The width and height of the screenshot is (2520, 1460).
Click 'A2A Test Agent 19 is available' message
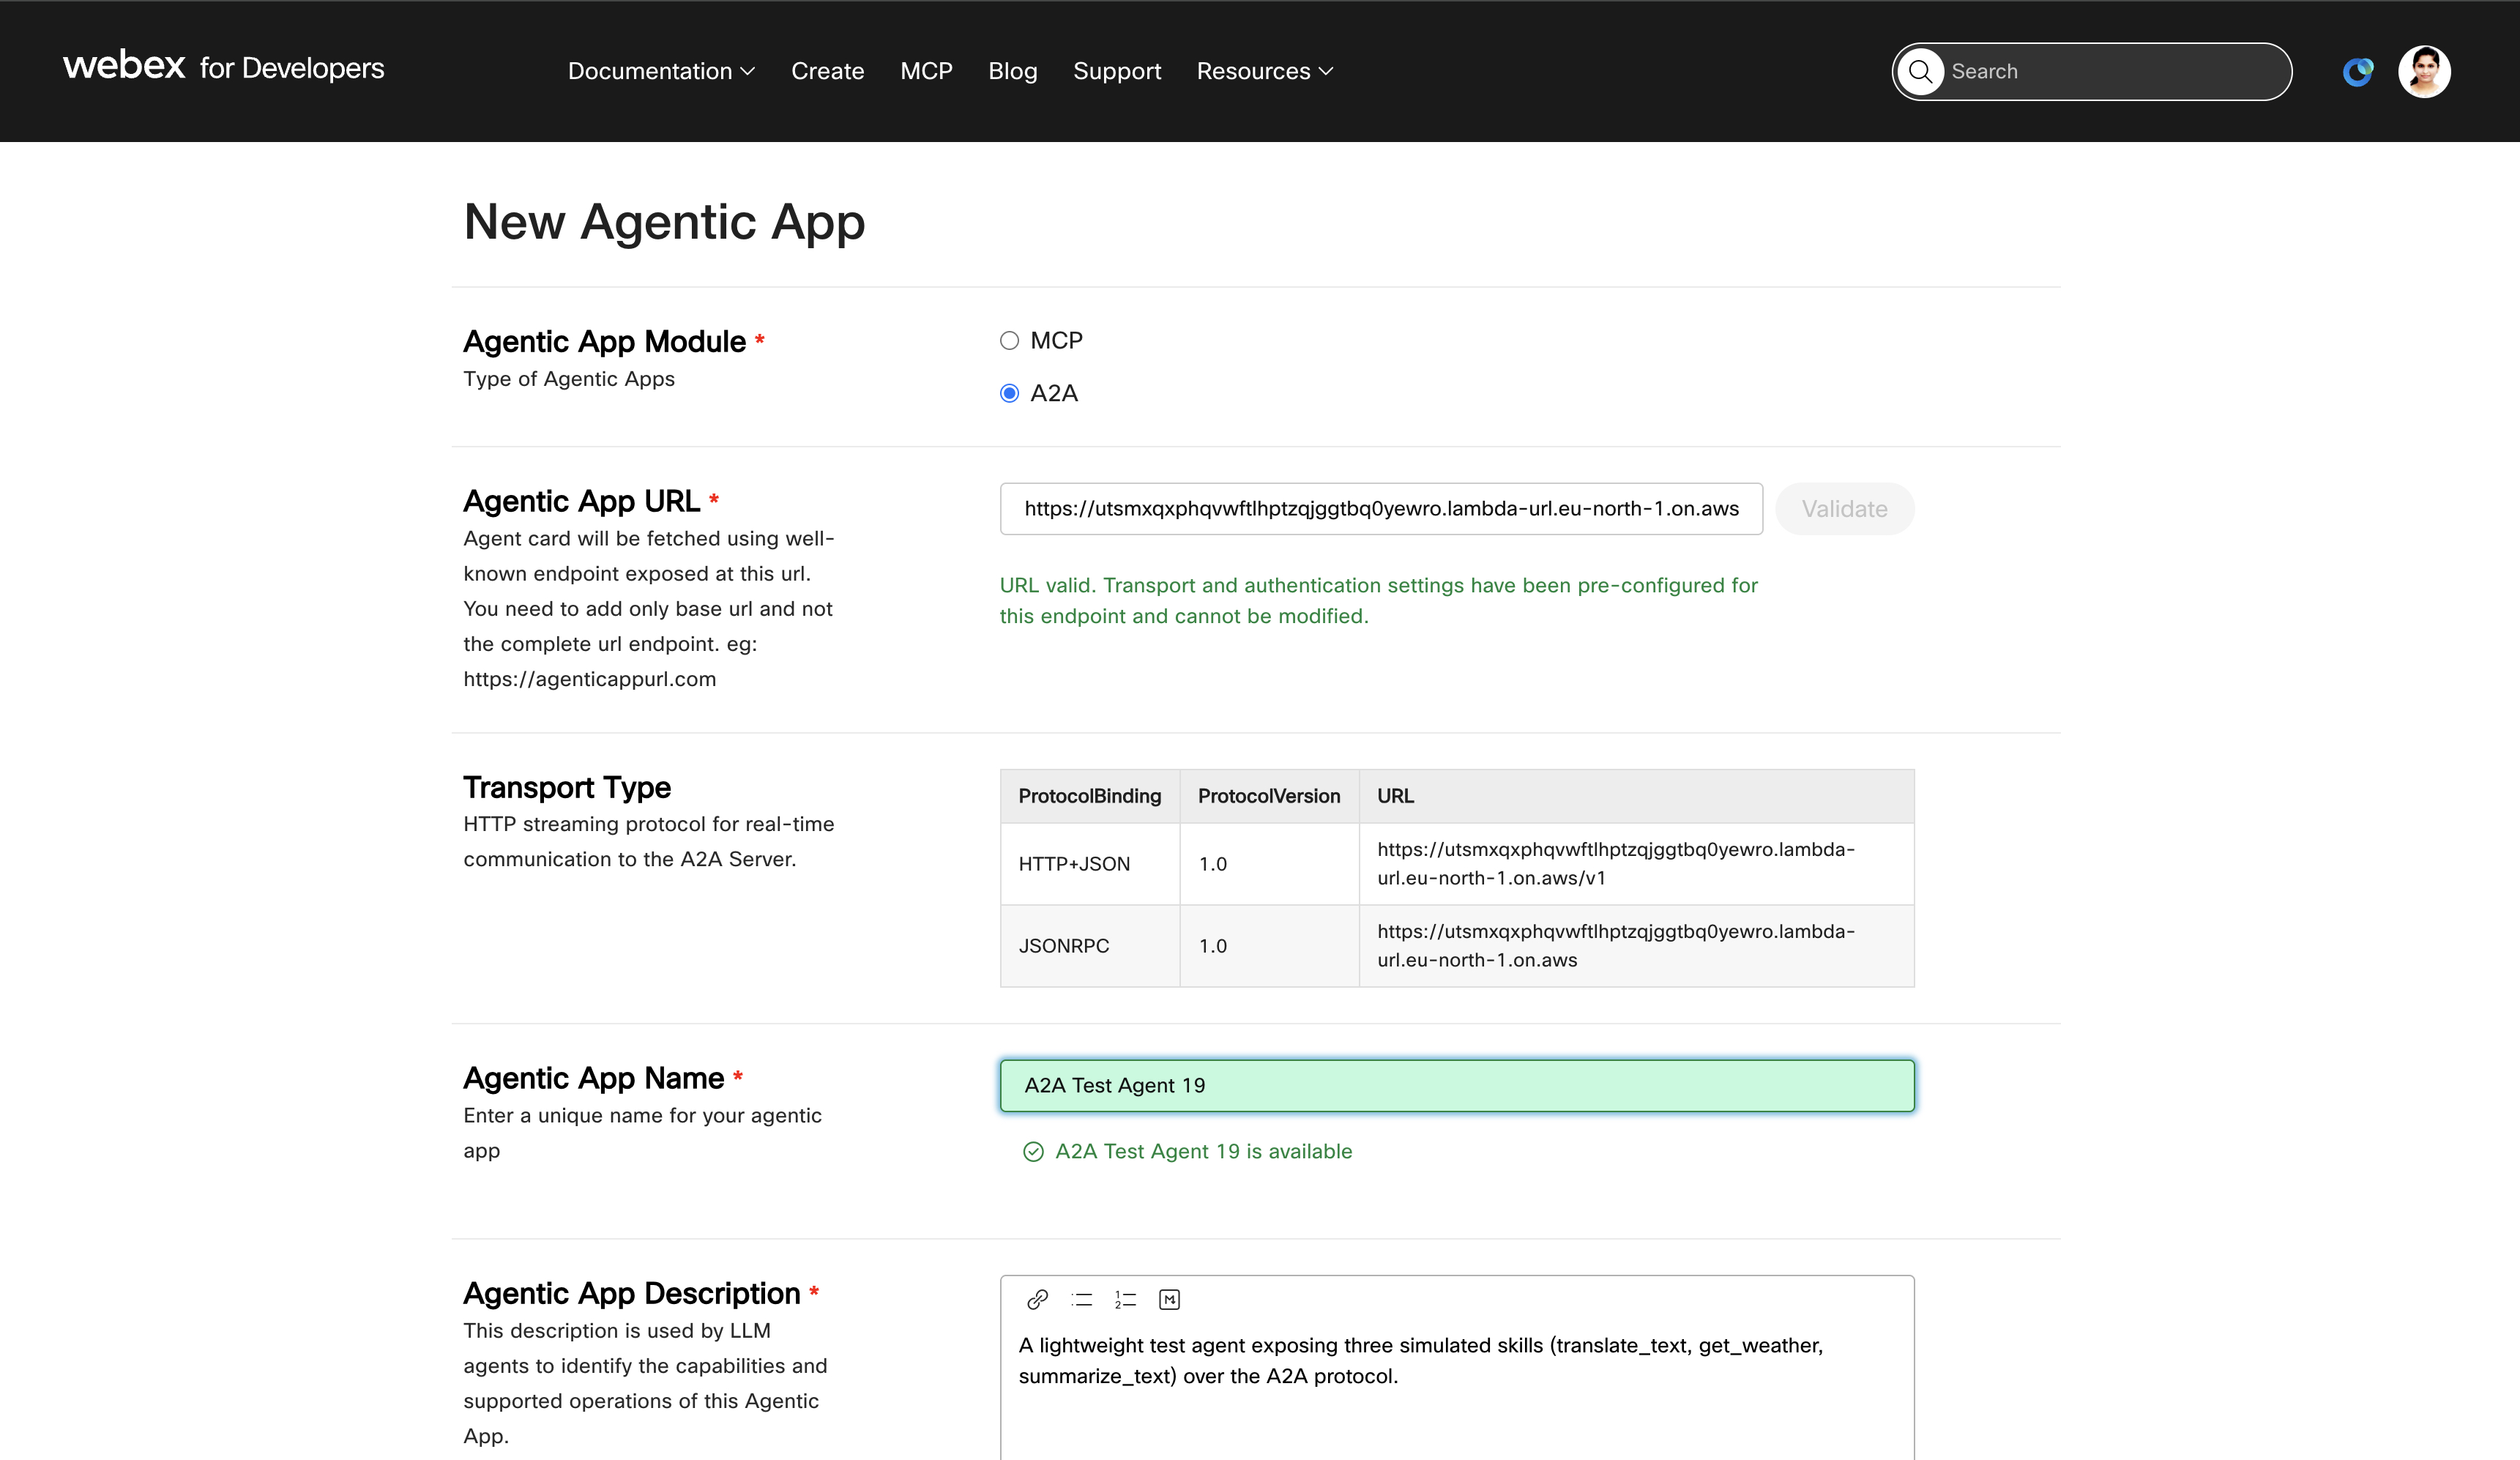[1203, 1152]
